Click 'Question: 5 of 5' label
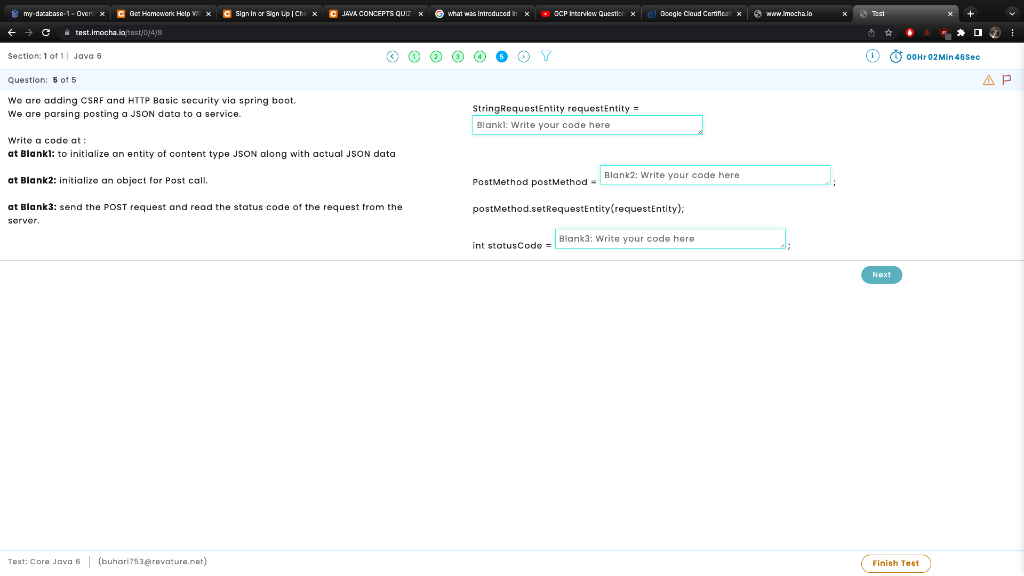1024x576 pixels. (42, 80)
